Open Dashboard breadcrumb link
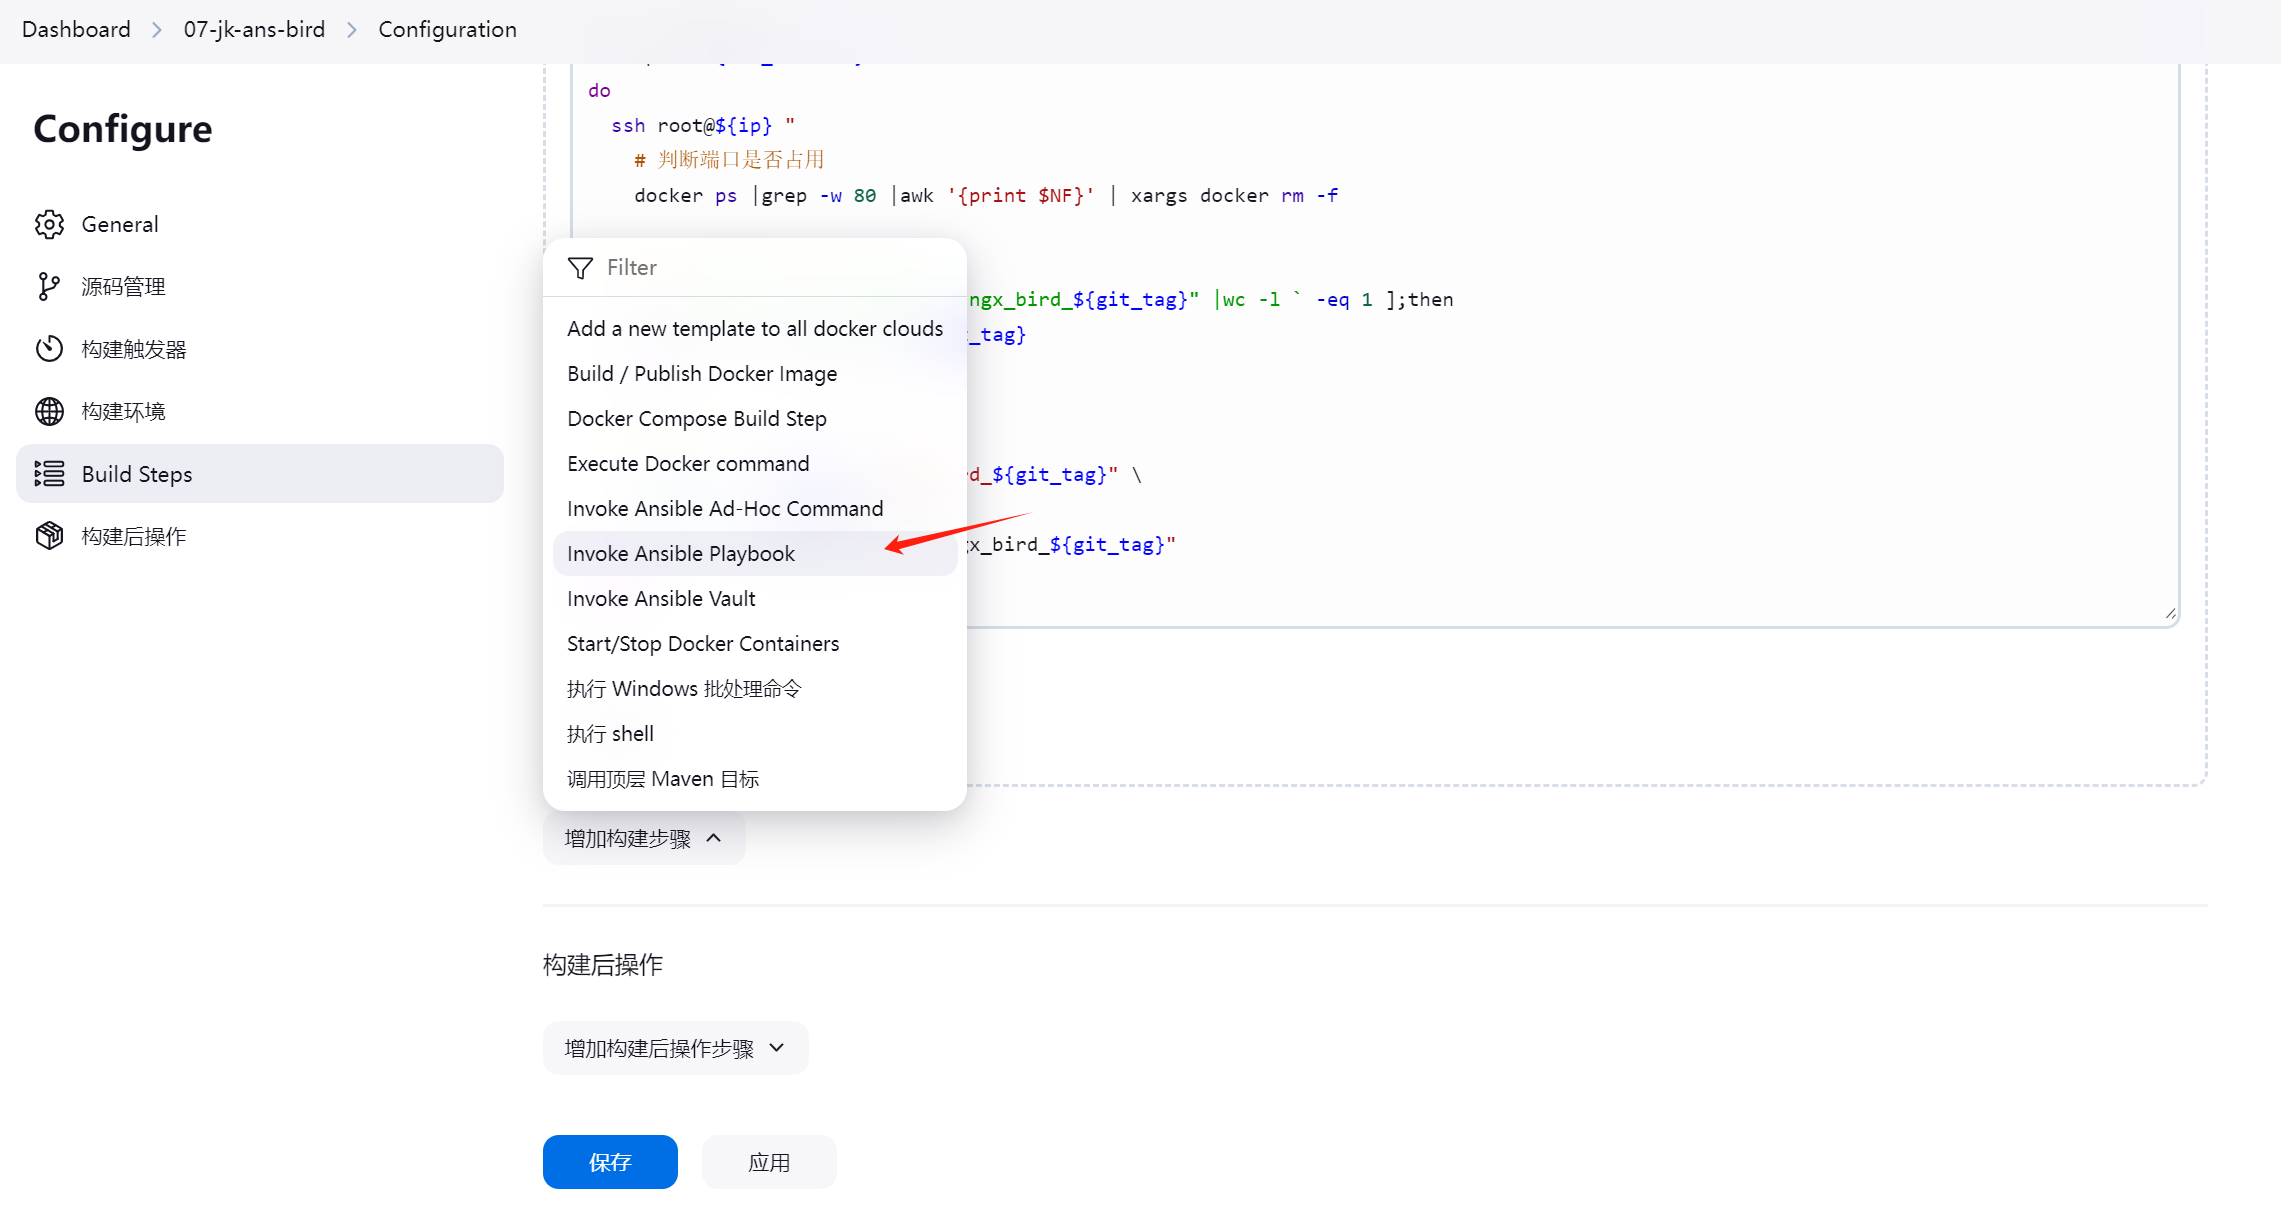This screenshot has width=2281, height=1219. coord(76,29)
